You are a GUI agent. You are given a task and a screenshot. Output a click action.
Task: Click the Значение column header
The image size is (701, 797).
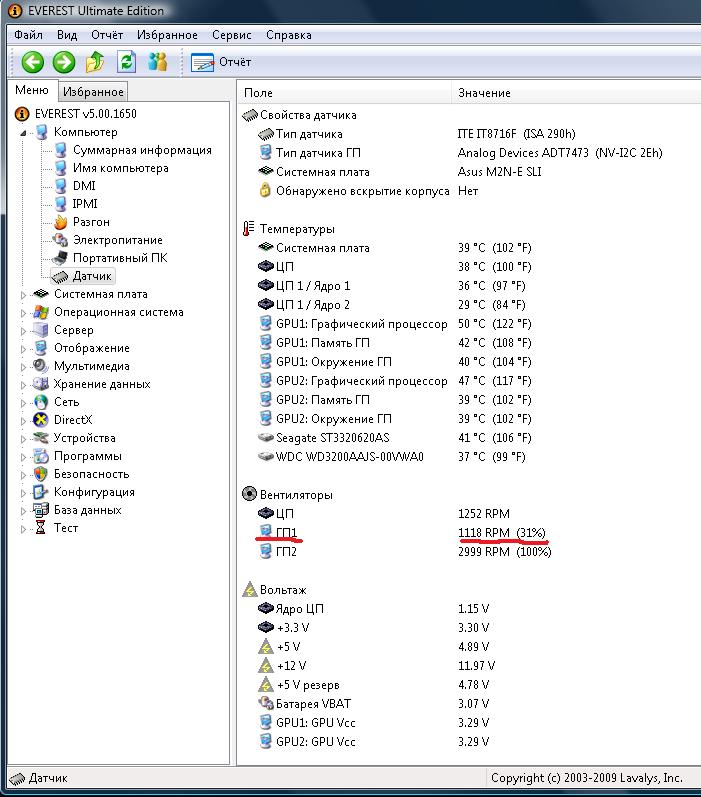[x=576, y=93]
